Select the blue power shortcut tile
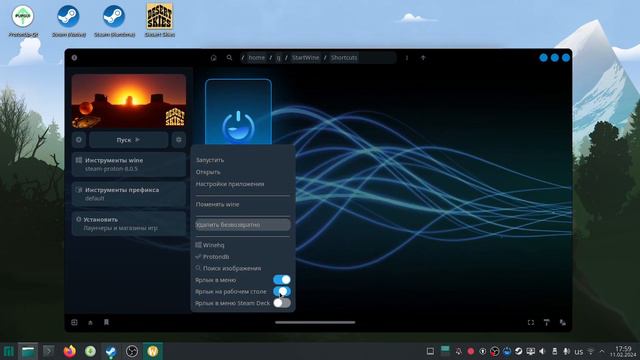The height and width of the screenshot is (360, 640). tap(238, 112)
